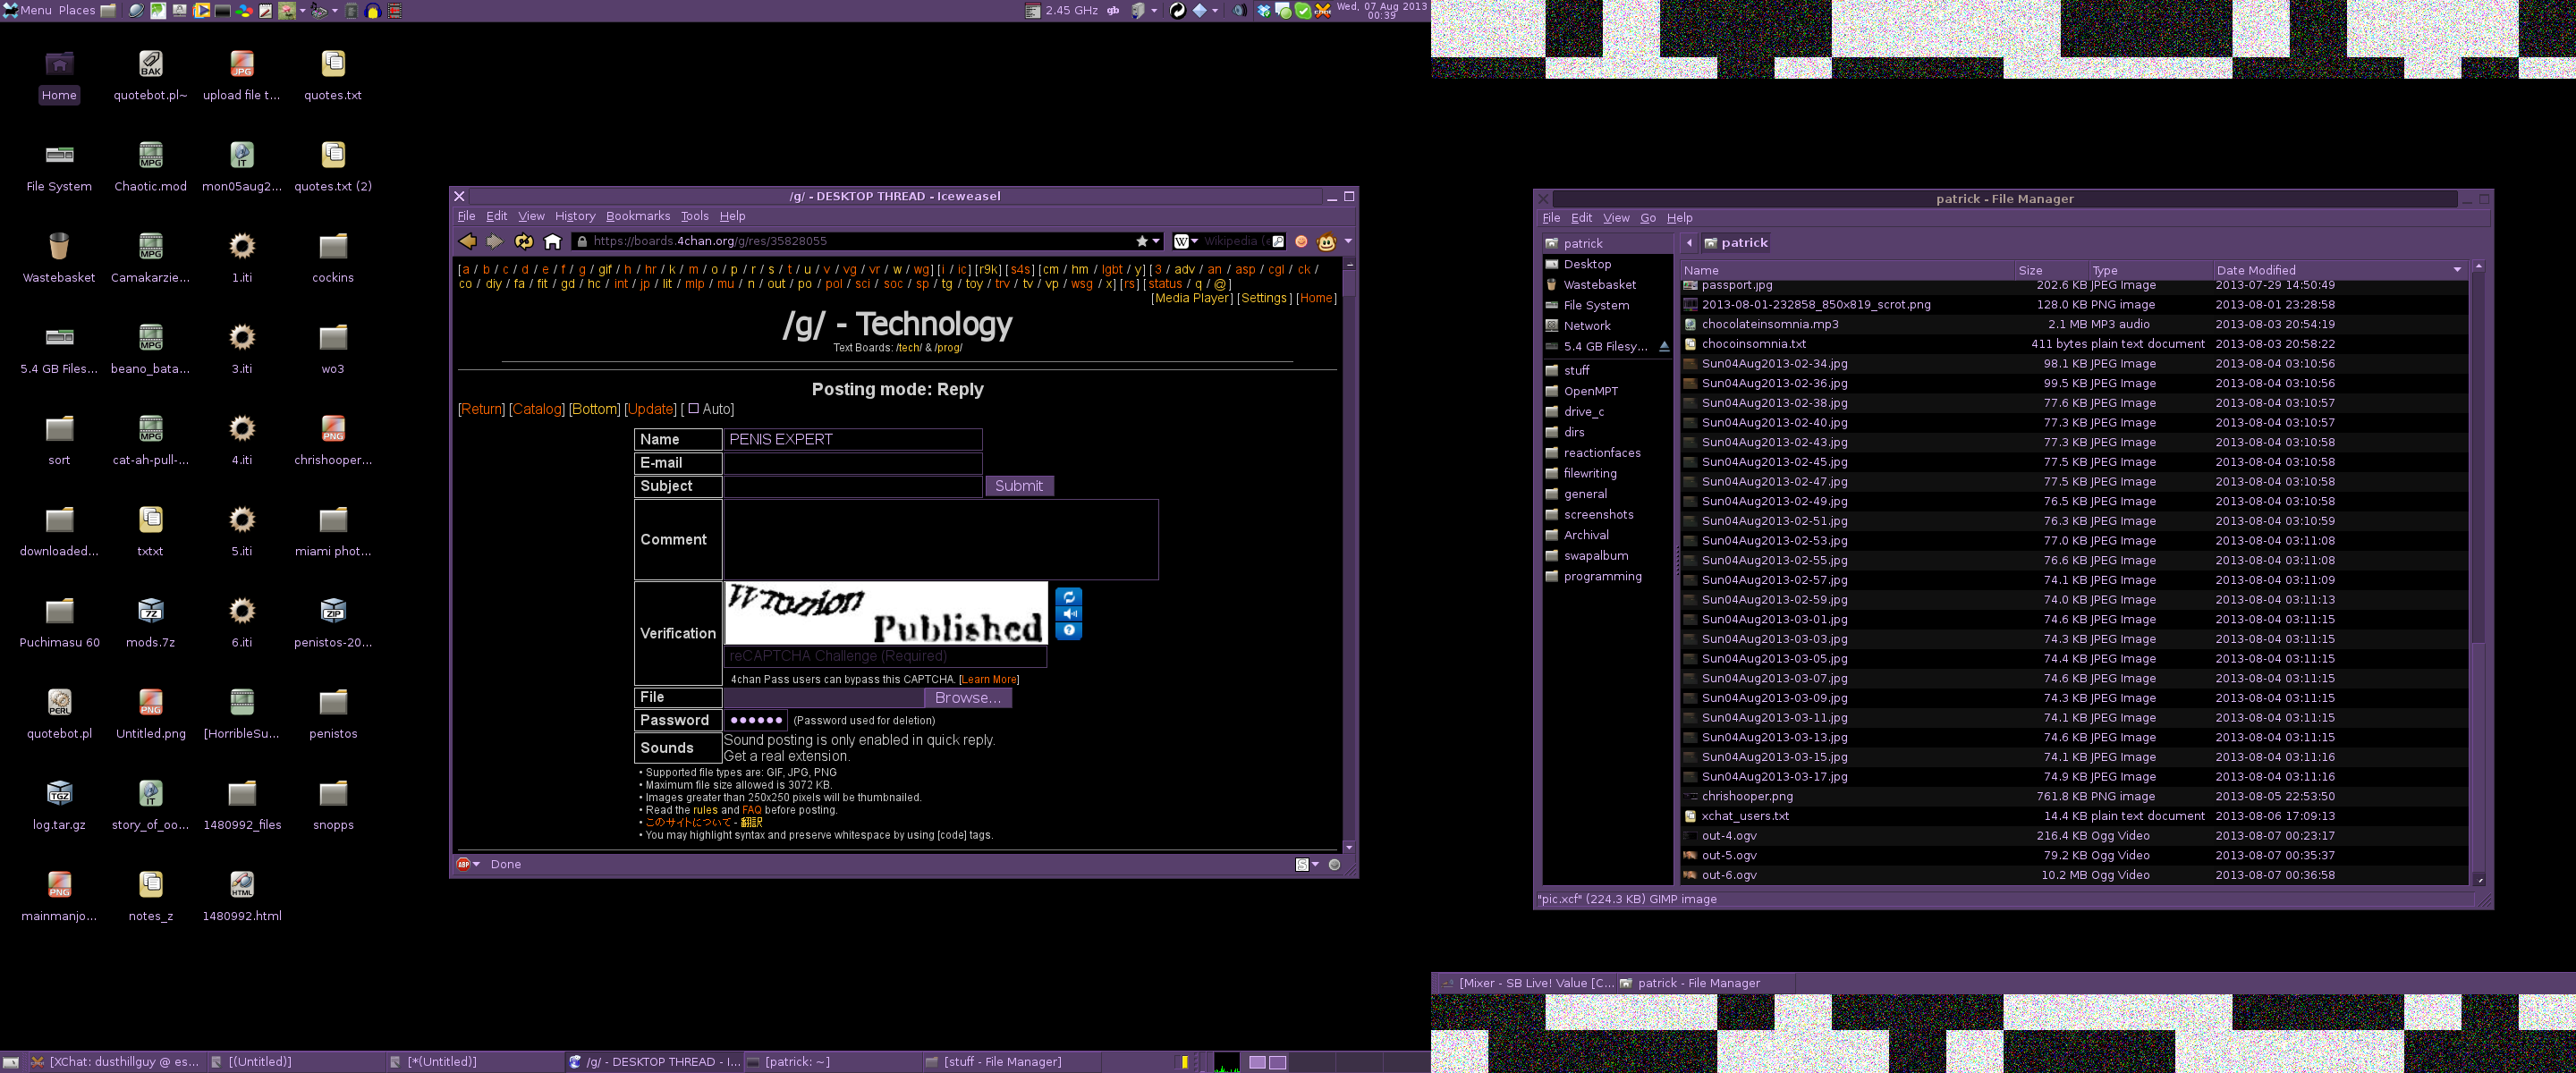Image resolution: width=2576 pixels, height=1073 pixels.
Task: Open the Greasemonkey dropdown arrow
Action: point(1348,241)
